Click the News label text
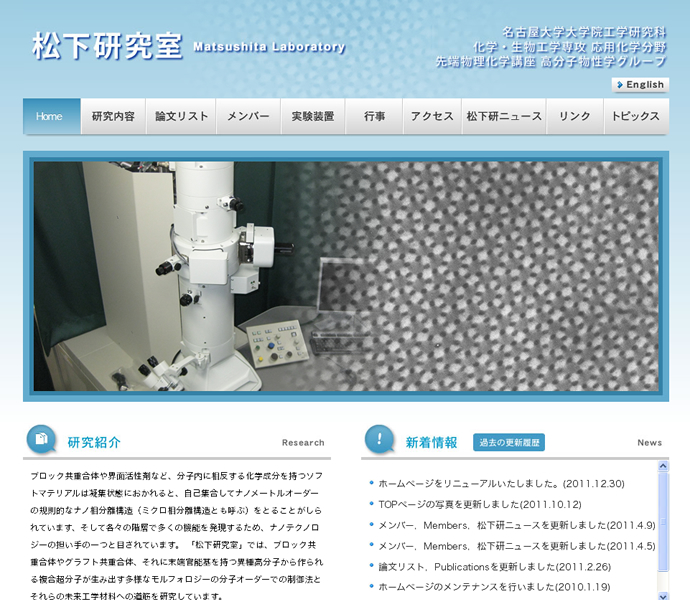Screen dimensions: 690x600 pyautogui.click(x=650, y=443)
